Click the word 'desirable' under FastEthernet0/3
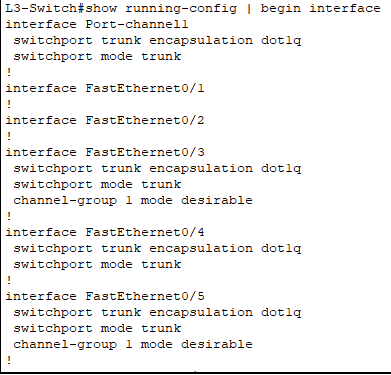The height and width of the screenshot is (375, 391). pos(217,200)
